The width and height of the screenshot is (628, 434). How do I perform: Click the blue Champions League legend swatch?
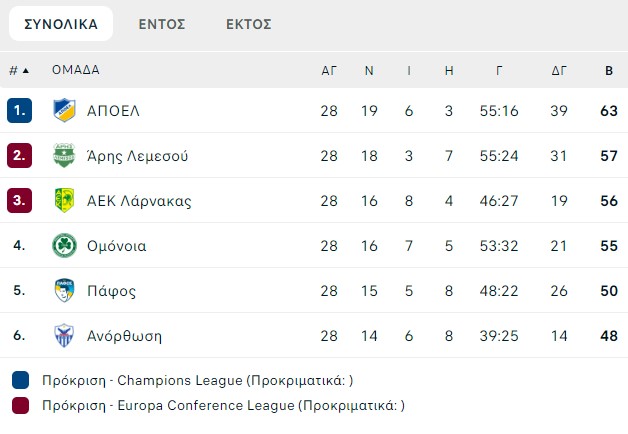click(20, 380)
